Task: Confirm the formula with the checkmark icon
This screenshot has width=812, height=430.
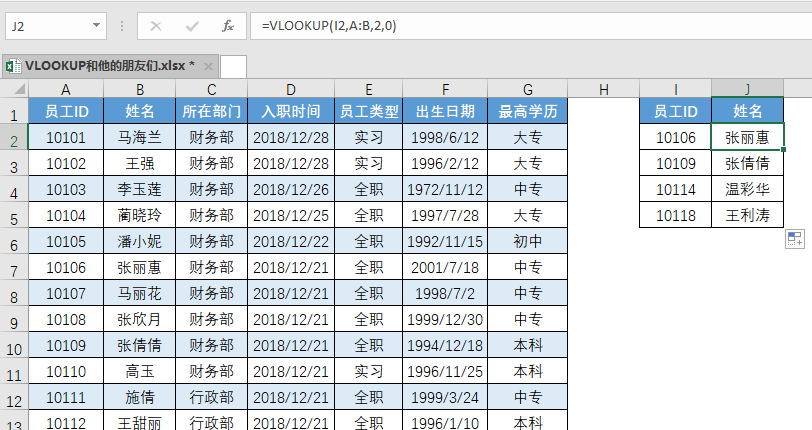Action: point(192,26)
